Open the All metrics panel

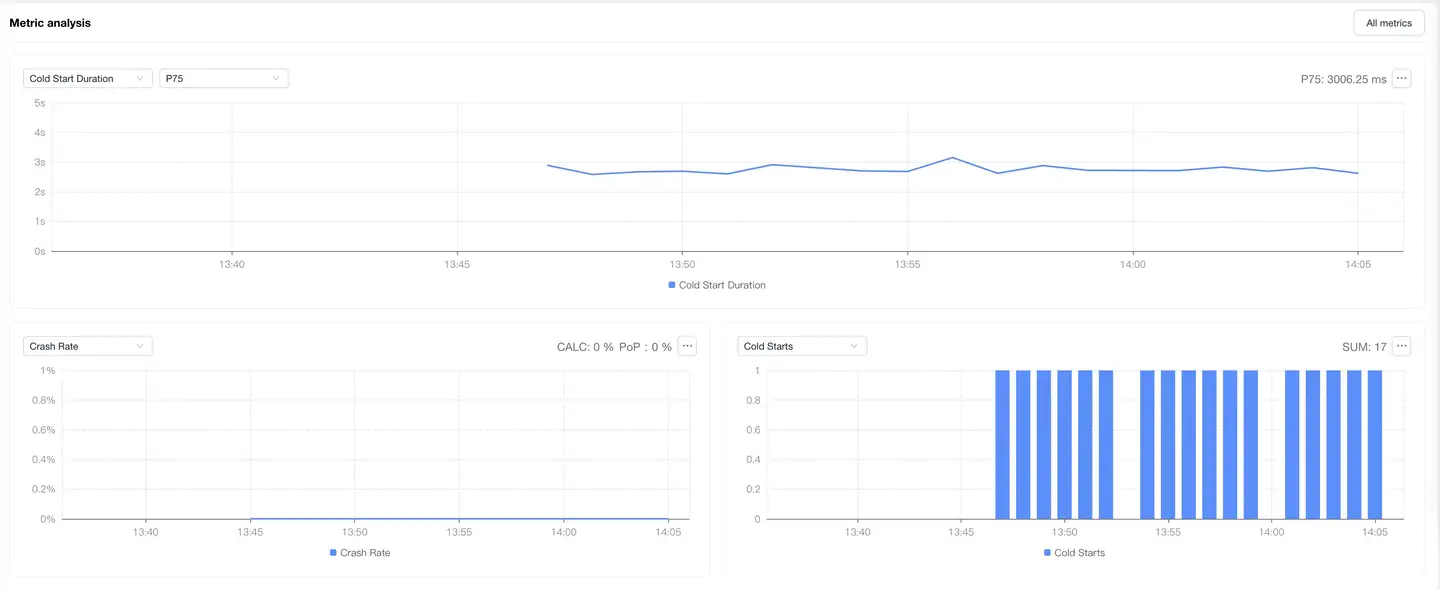[1388, 23]
